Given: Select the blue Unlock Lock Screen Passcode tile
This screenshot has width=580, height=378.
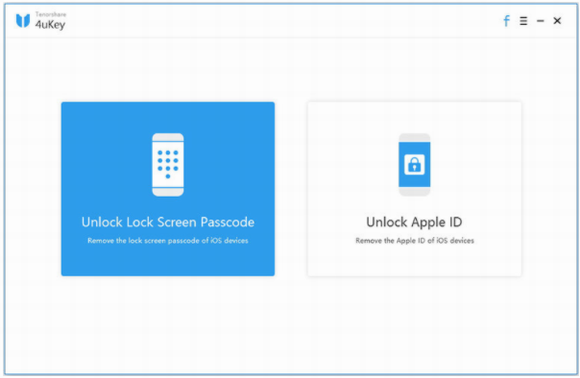Looking at the screenshot, I should click(168, 189).
